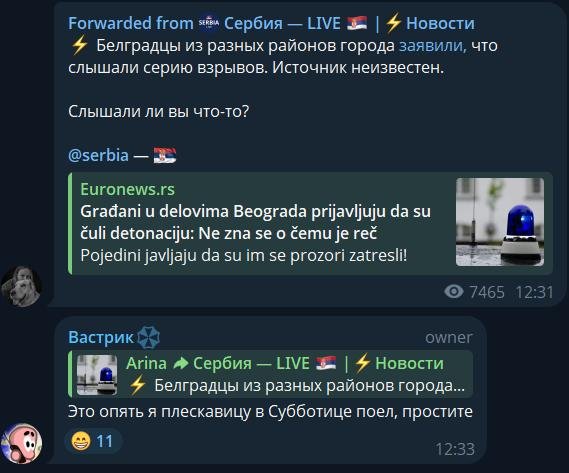Open the @serbia mention
This screenshot has width=569, height=473.
click(98, 155)
